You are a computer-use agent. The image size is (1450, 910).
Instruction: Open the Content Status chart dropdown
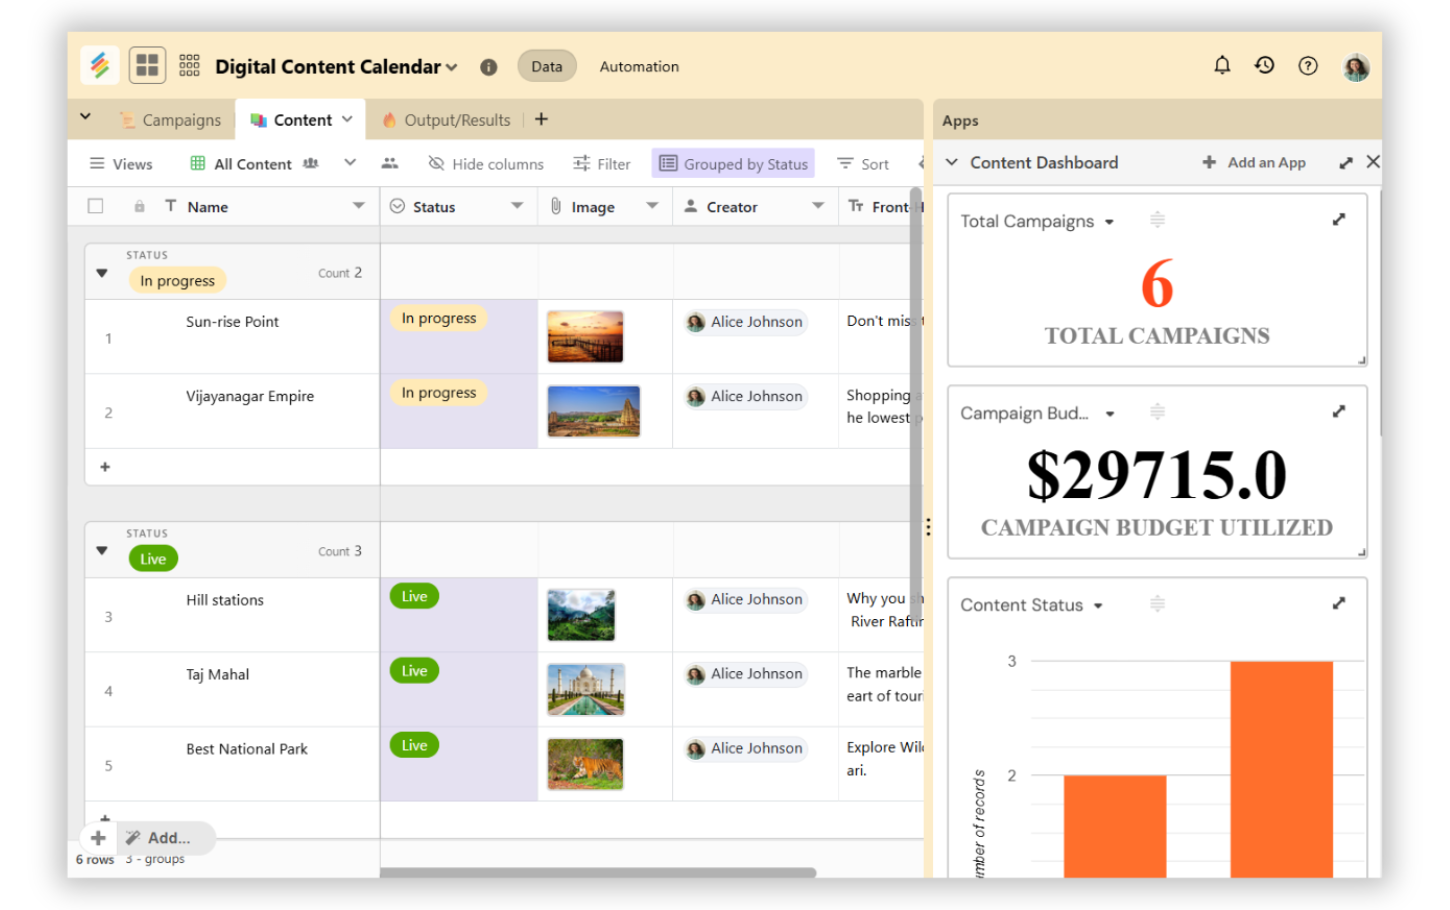[x=1098, y=606]
